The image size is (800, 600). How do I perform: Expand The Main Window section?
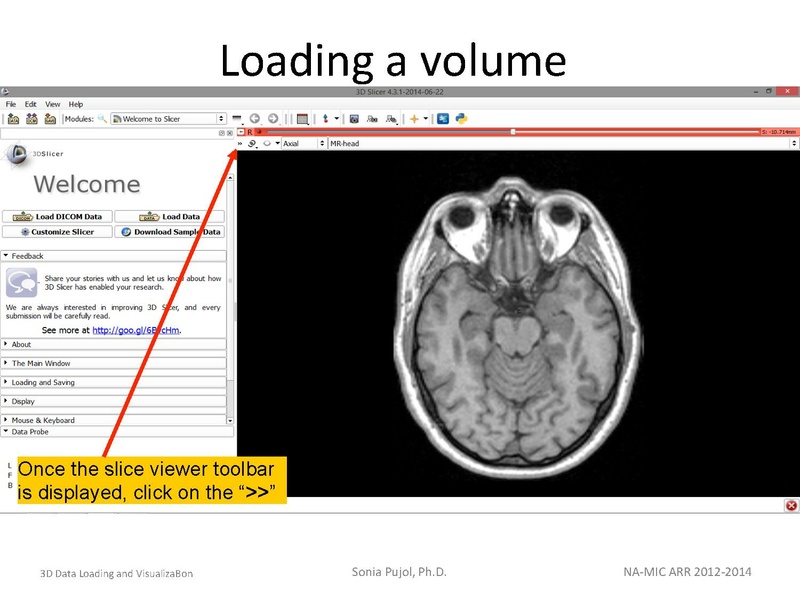pyautogui.click(x=113, y=363)
